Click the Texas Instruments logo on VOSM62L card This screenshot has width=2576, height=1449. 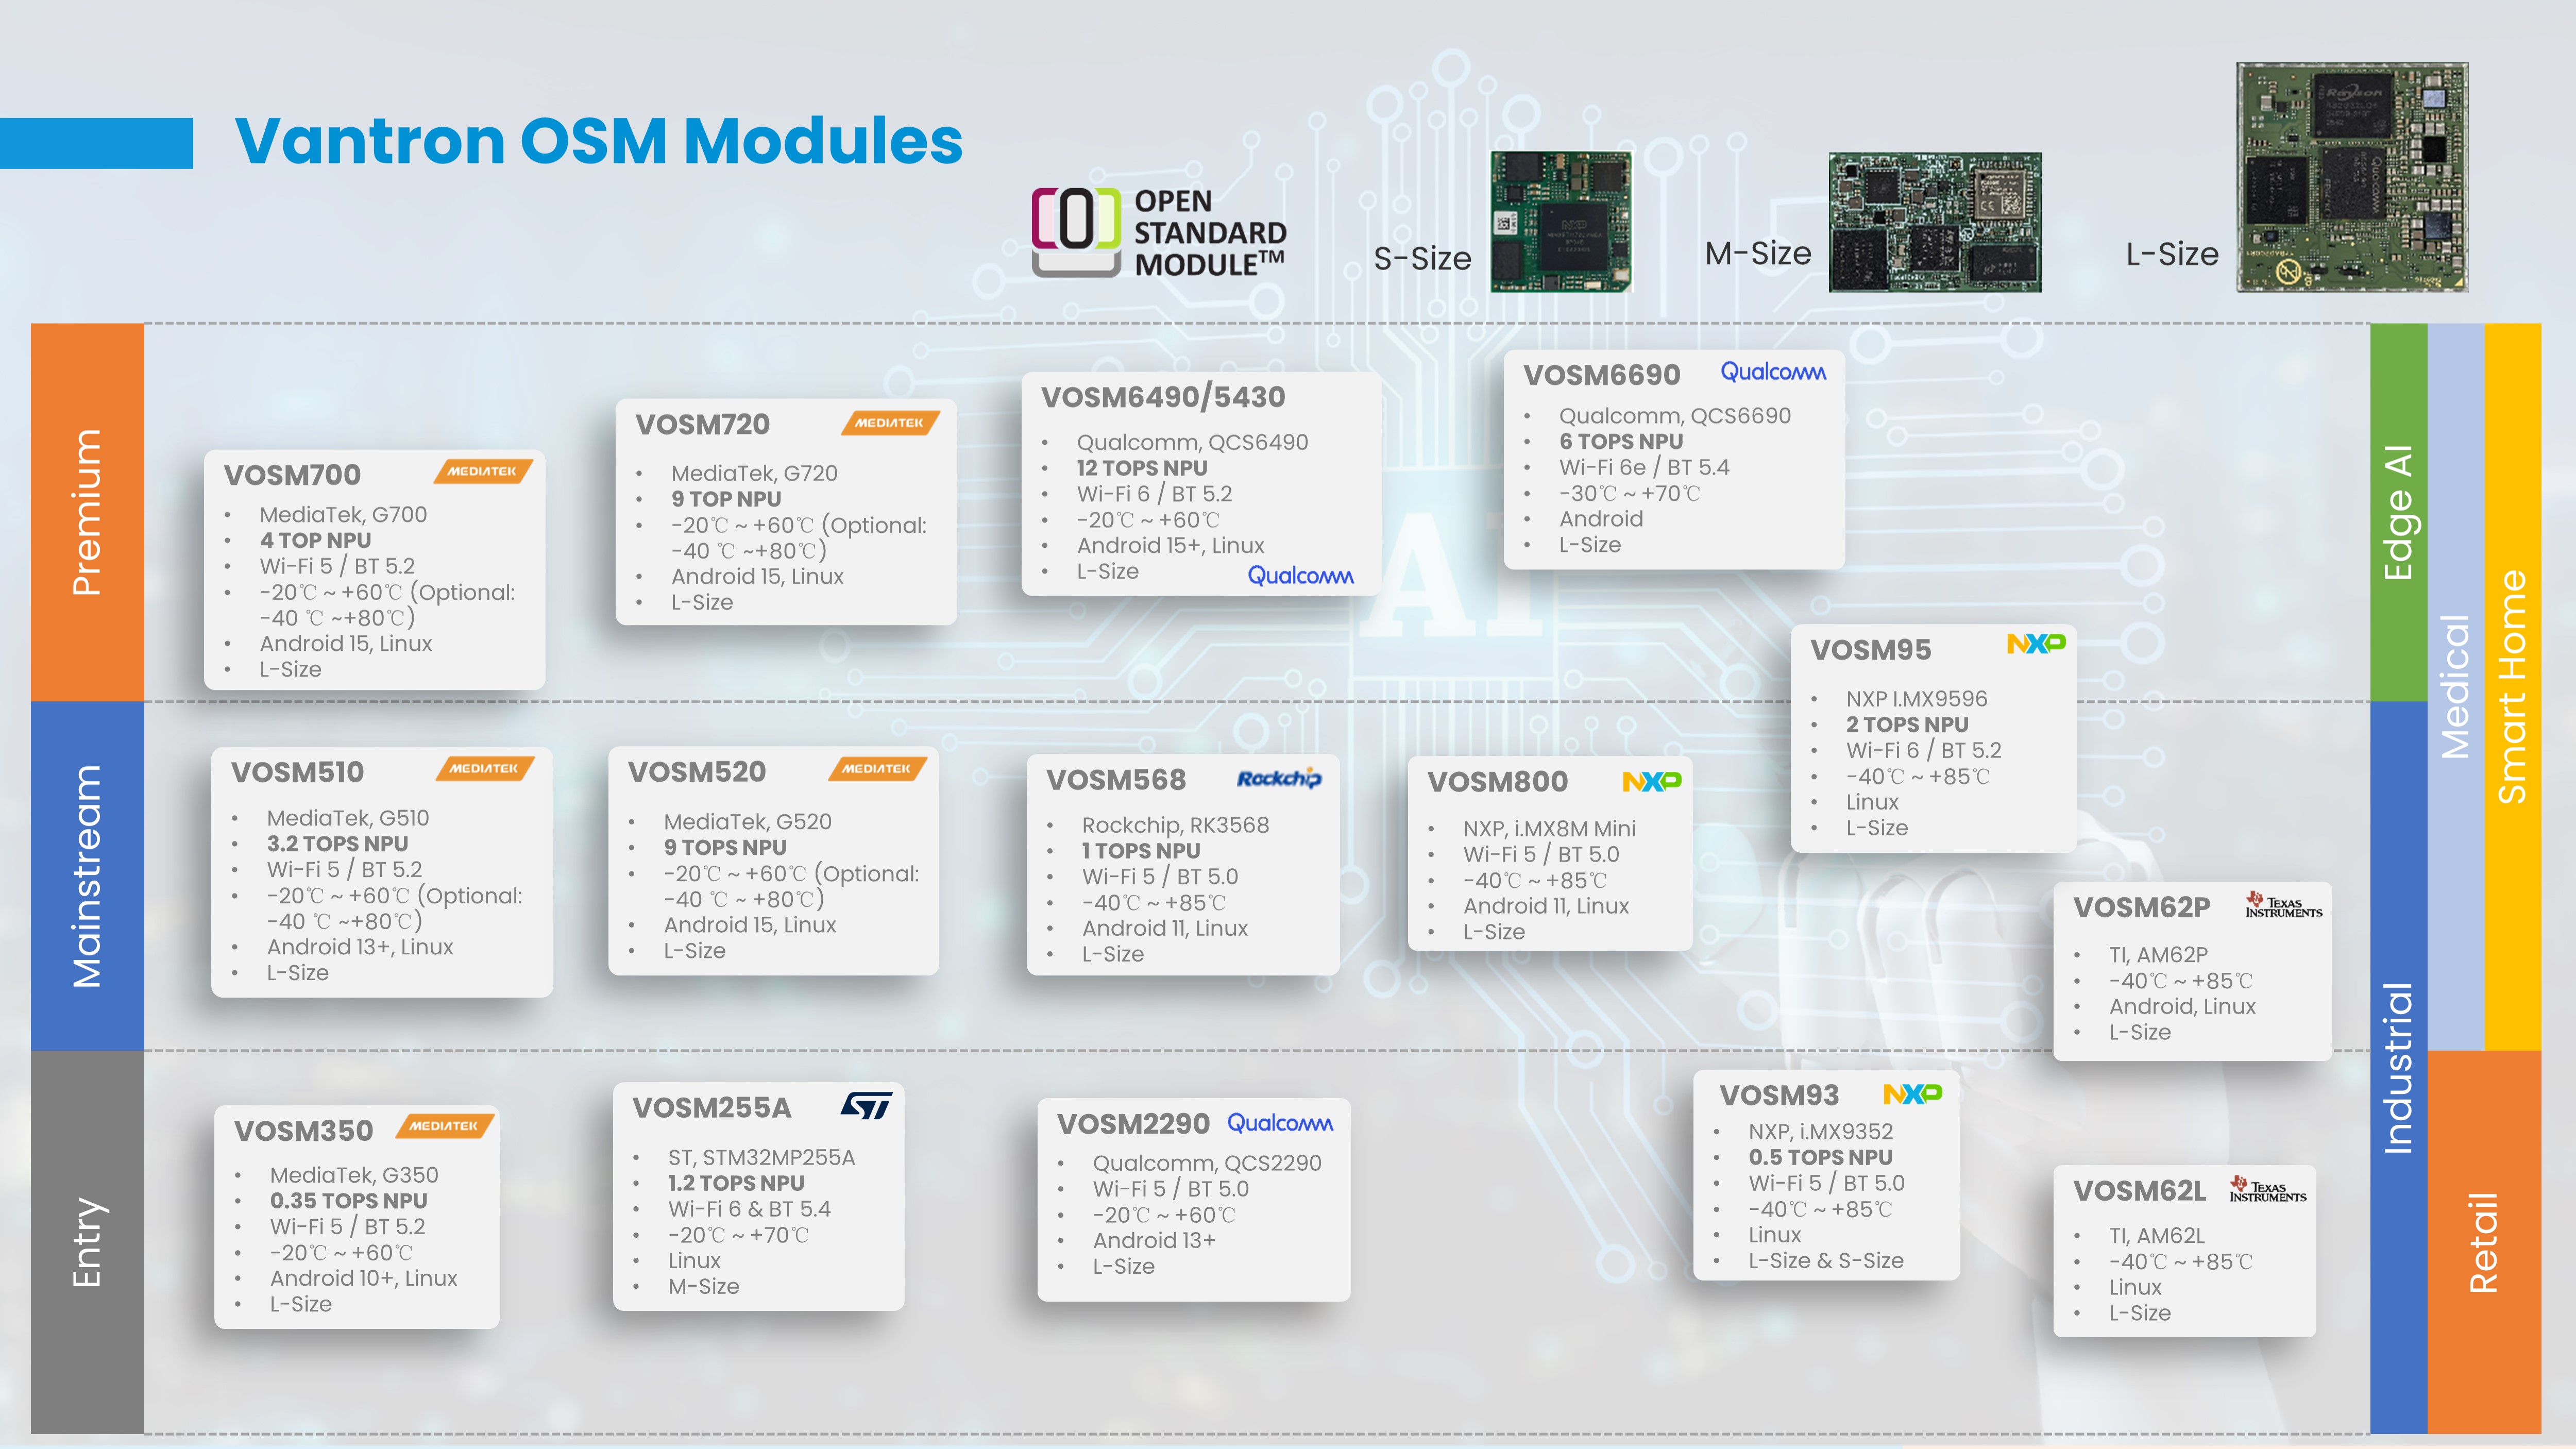point(2268,1189)
